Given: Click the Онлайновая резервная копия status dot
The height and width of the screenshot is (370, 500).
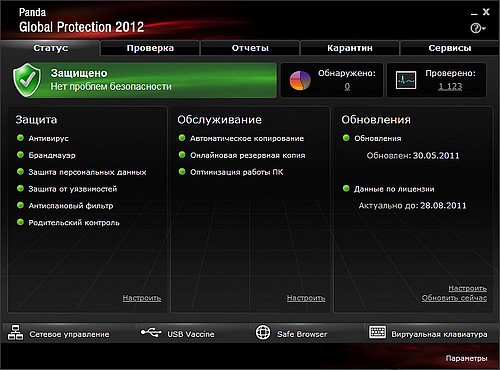Looking at the screenshot, I should click(x=182, y=155).
